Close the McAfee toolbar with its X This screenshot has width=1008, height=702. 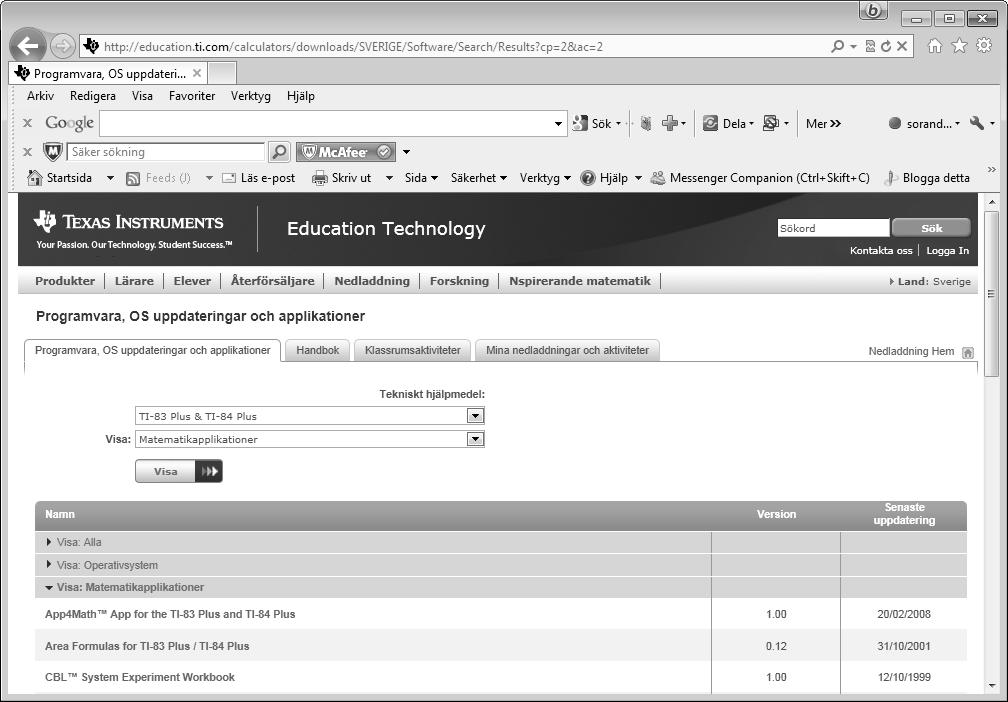27,152
